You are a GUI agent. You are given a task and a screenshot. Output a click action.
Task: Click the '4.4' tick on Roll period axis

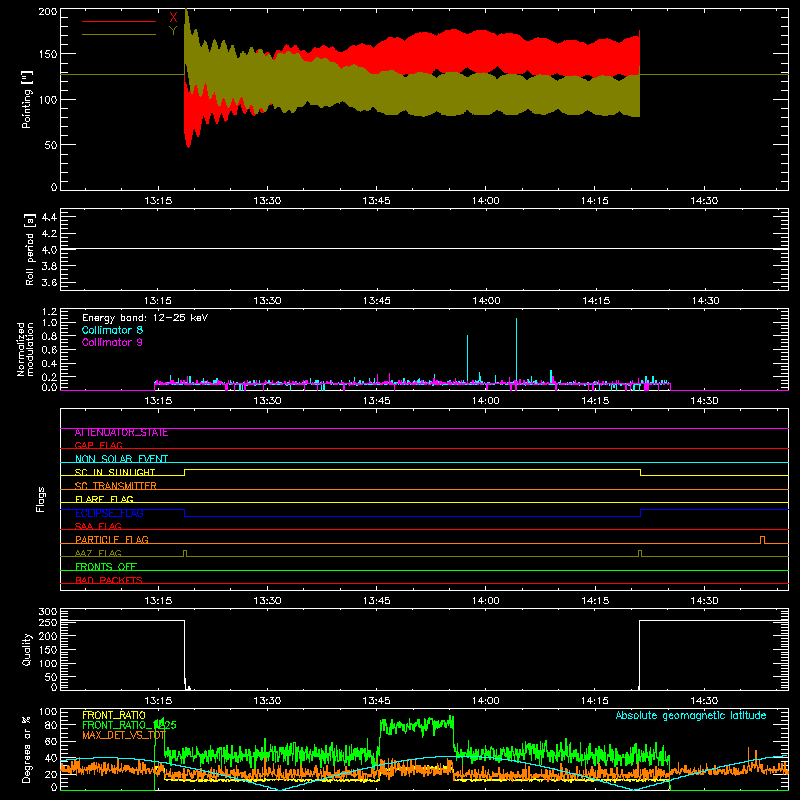click(49, 217)
